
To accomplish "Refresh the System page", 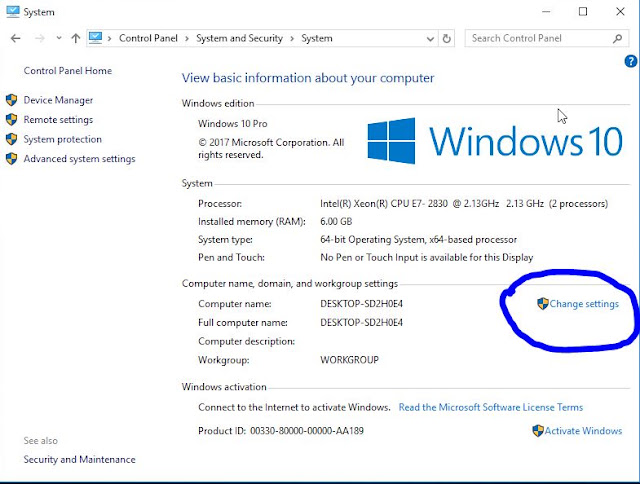I will [x=447, y=39].
